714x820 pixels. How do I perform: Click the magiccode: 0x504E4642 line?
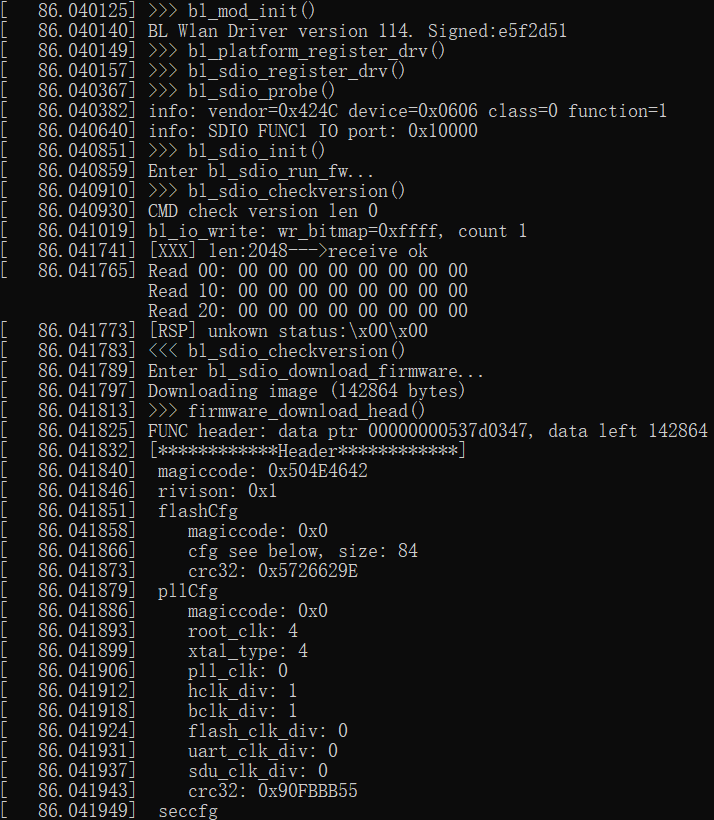click(262, 471)
